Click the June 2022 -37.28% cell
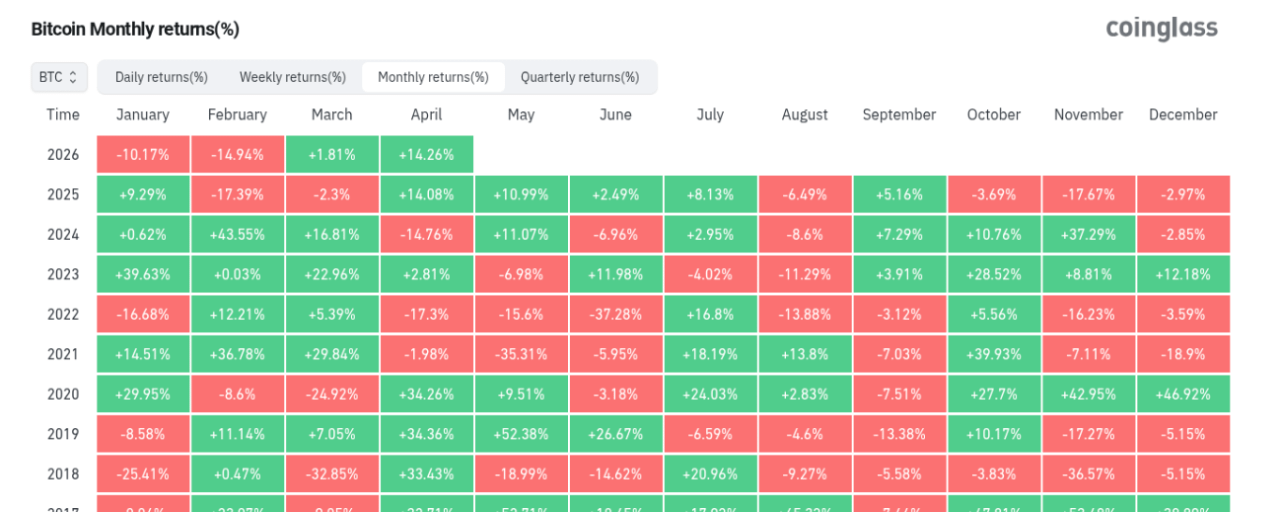 615,315
